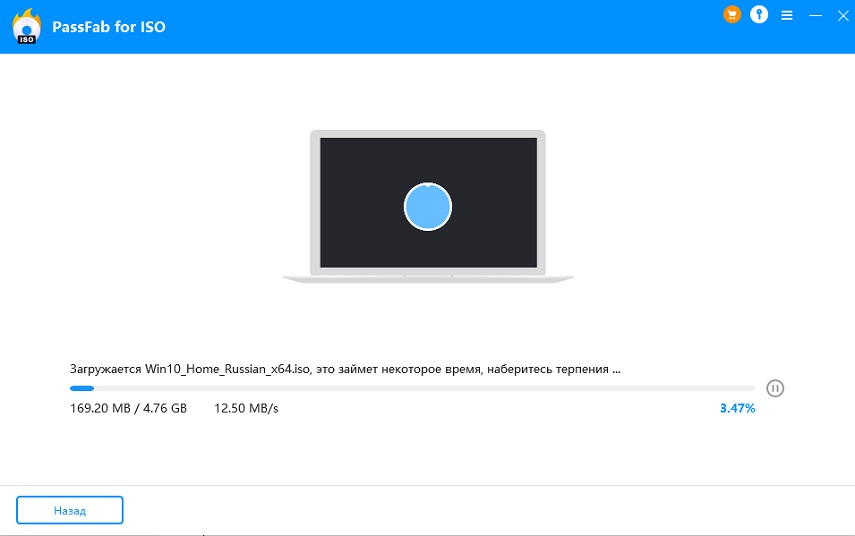Screen dimensions: 855x536
Task: Click the laptop loading illustration
Action: pyautogui.click(x=428, y=207)
